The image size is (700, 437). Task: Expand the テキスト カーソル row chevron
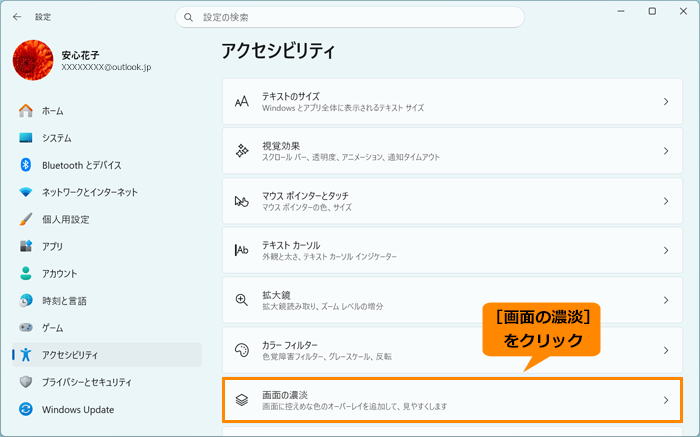pos(666,250)
